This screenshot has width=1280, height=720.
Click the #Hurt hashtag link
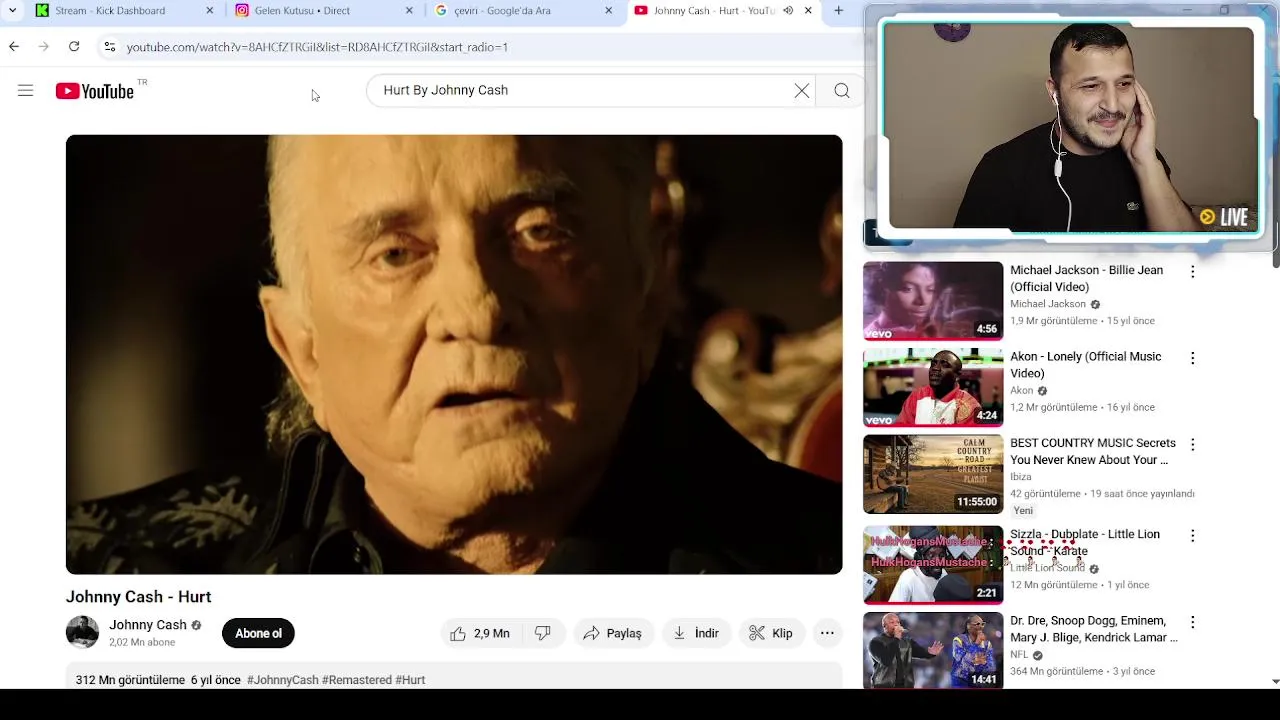click(x=410, y=680)
